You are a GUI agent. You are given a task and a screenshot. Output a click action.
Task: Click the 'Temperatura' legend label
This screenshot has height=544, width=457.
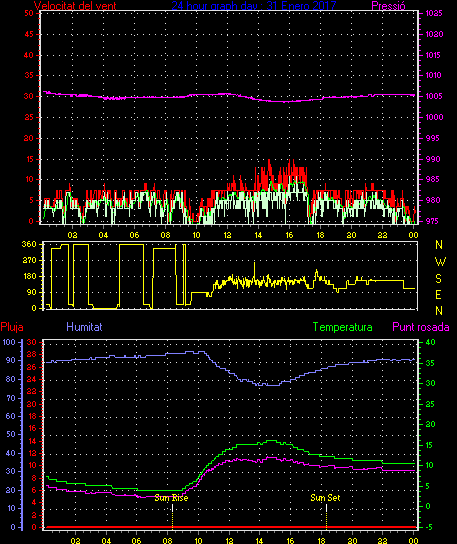point(342,327)
